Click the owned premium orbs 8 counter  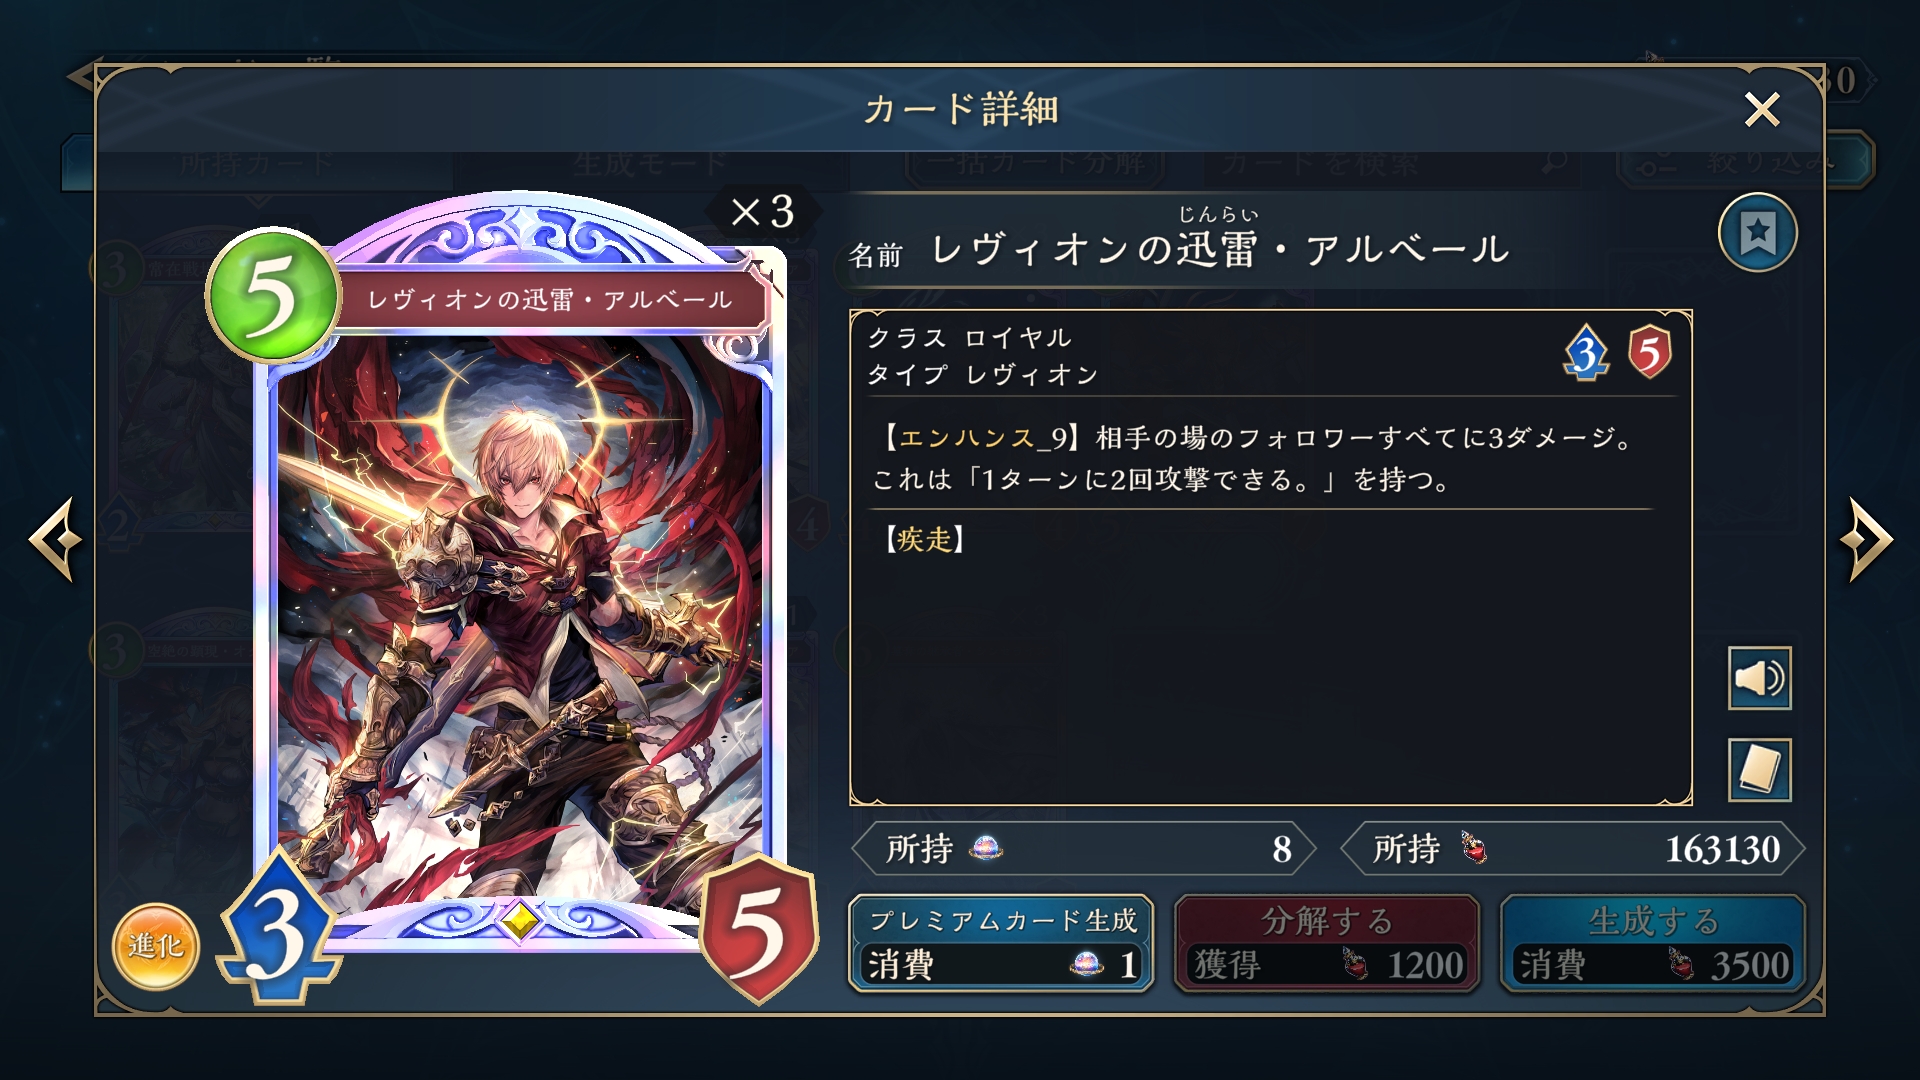point(1084,849)
